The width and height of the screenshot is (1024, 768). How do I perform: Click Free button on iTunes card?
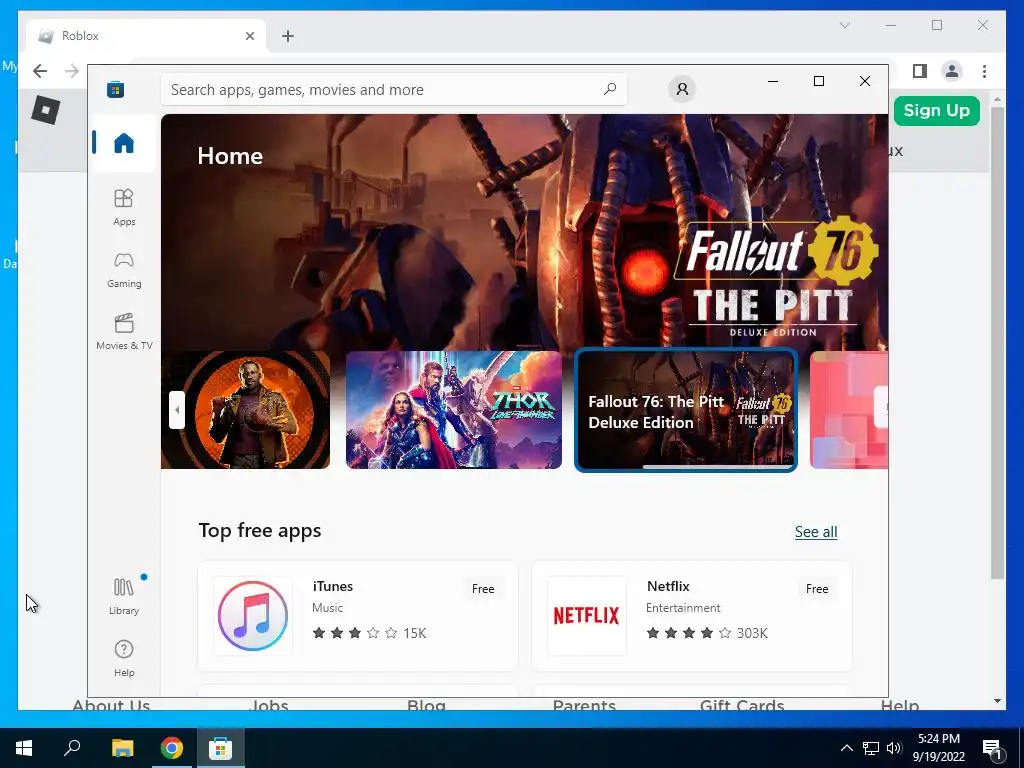pyautogui.click(x=483, y=588)
